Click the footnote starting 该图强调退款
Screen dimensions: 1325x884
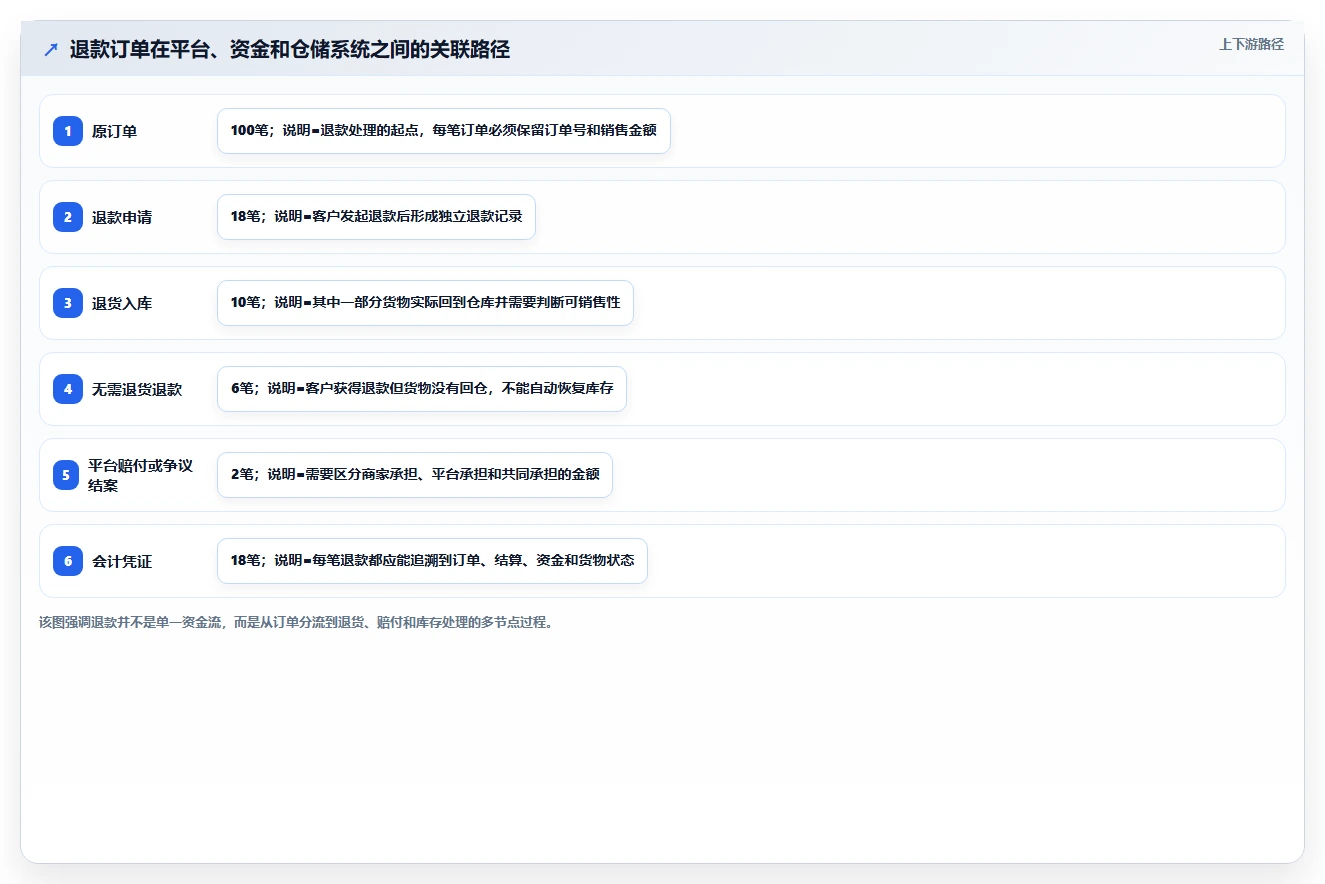(x=296, y=622)
